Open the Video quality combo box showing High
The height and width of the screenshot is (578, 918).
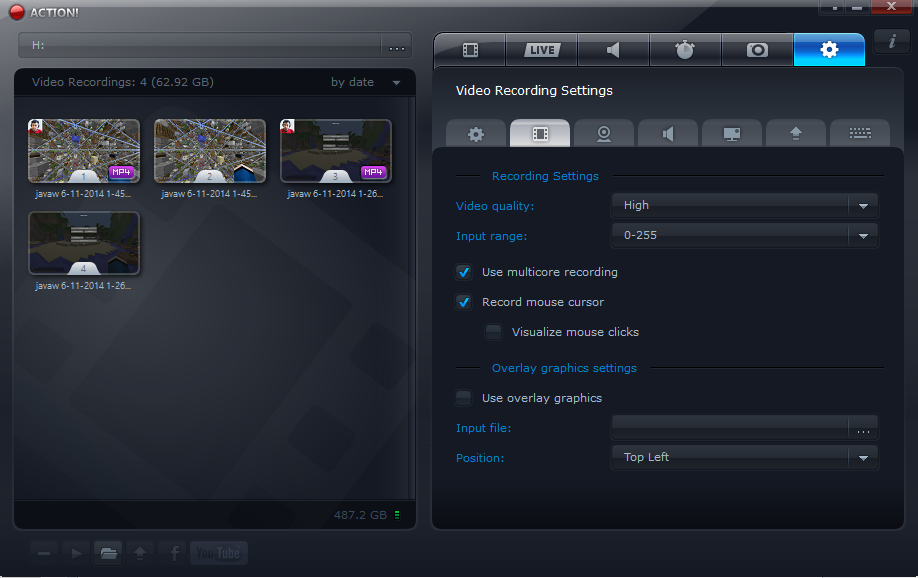tap(744, 206)
